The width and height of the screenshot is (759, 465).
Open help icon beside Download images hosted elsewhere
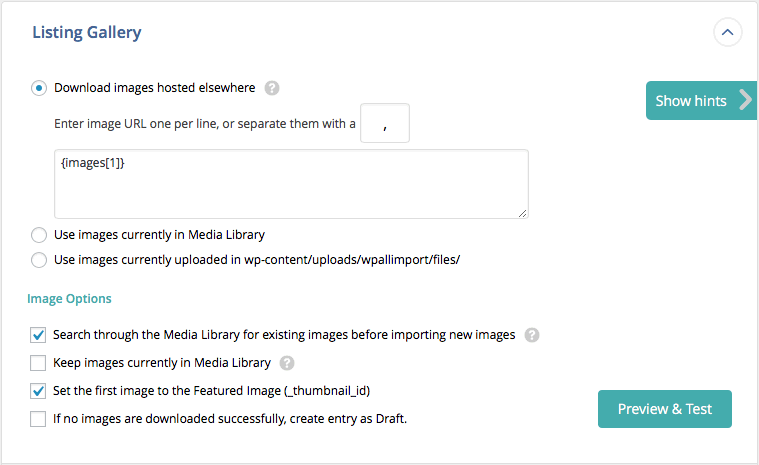coord(272,88)
